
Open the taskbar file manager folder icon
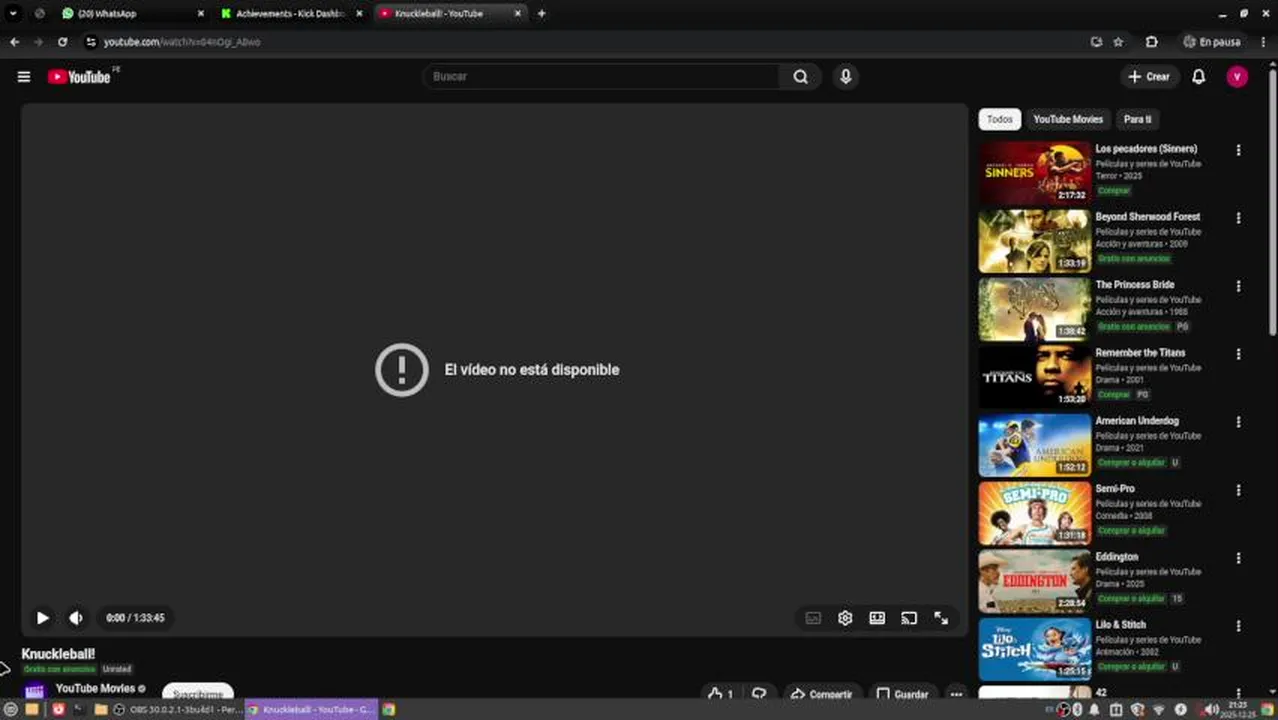tap(100, 709)
